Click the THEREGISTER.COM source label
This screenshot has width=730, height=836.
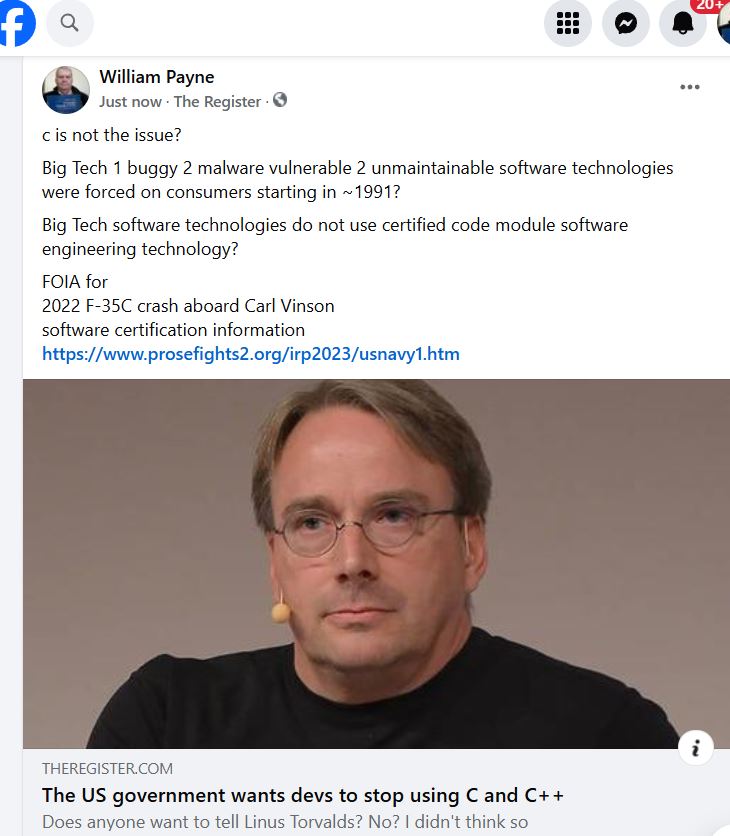[x=107, y=768]
